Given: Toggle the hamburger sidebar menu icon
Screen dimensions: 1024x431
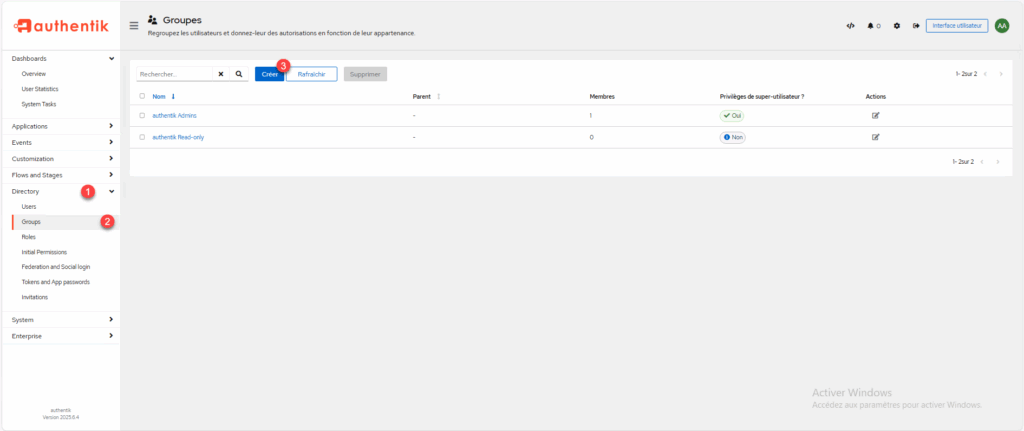Looking at the screenshot, I should (x=134, y=25).
